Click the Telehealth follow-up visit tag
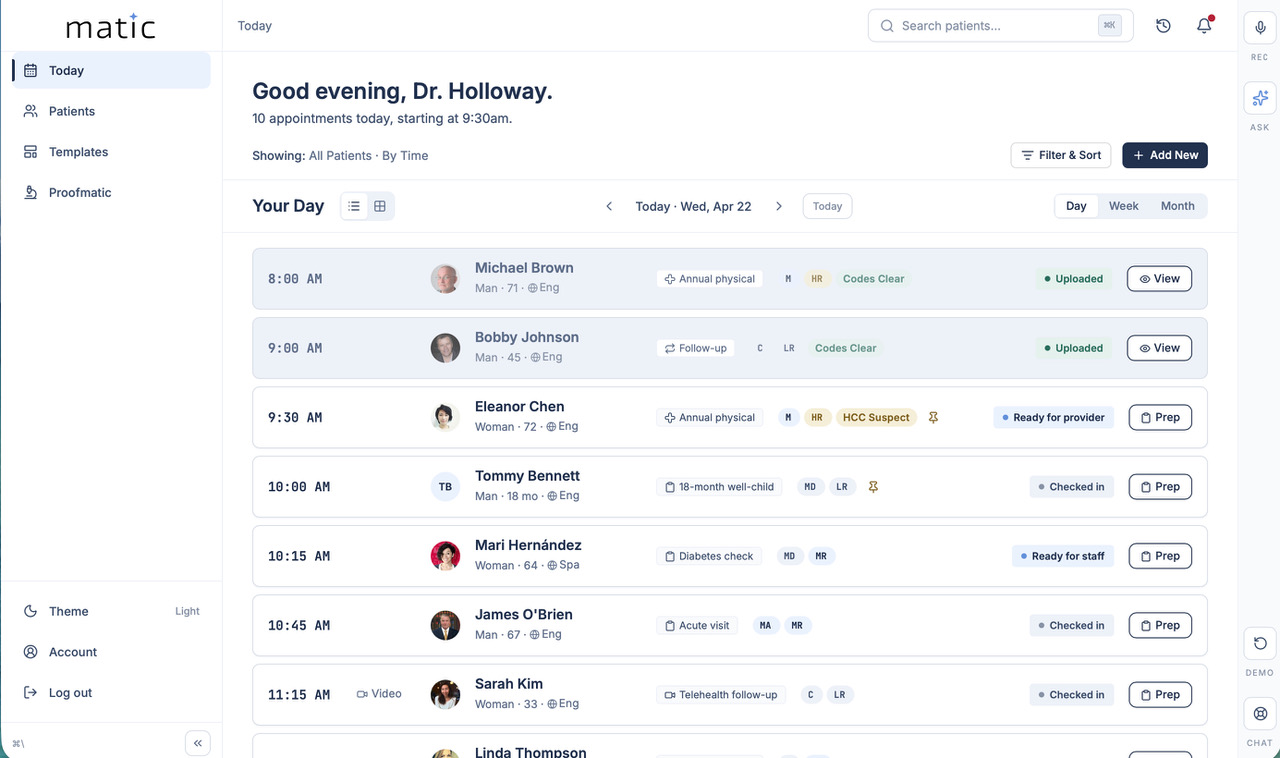 click(721, 694)
